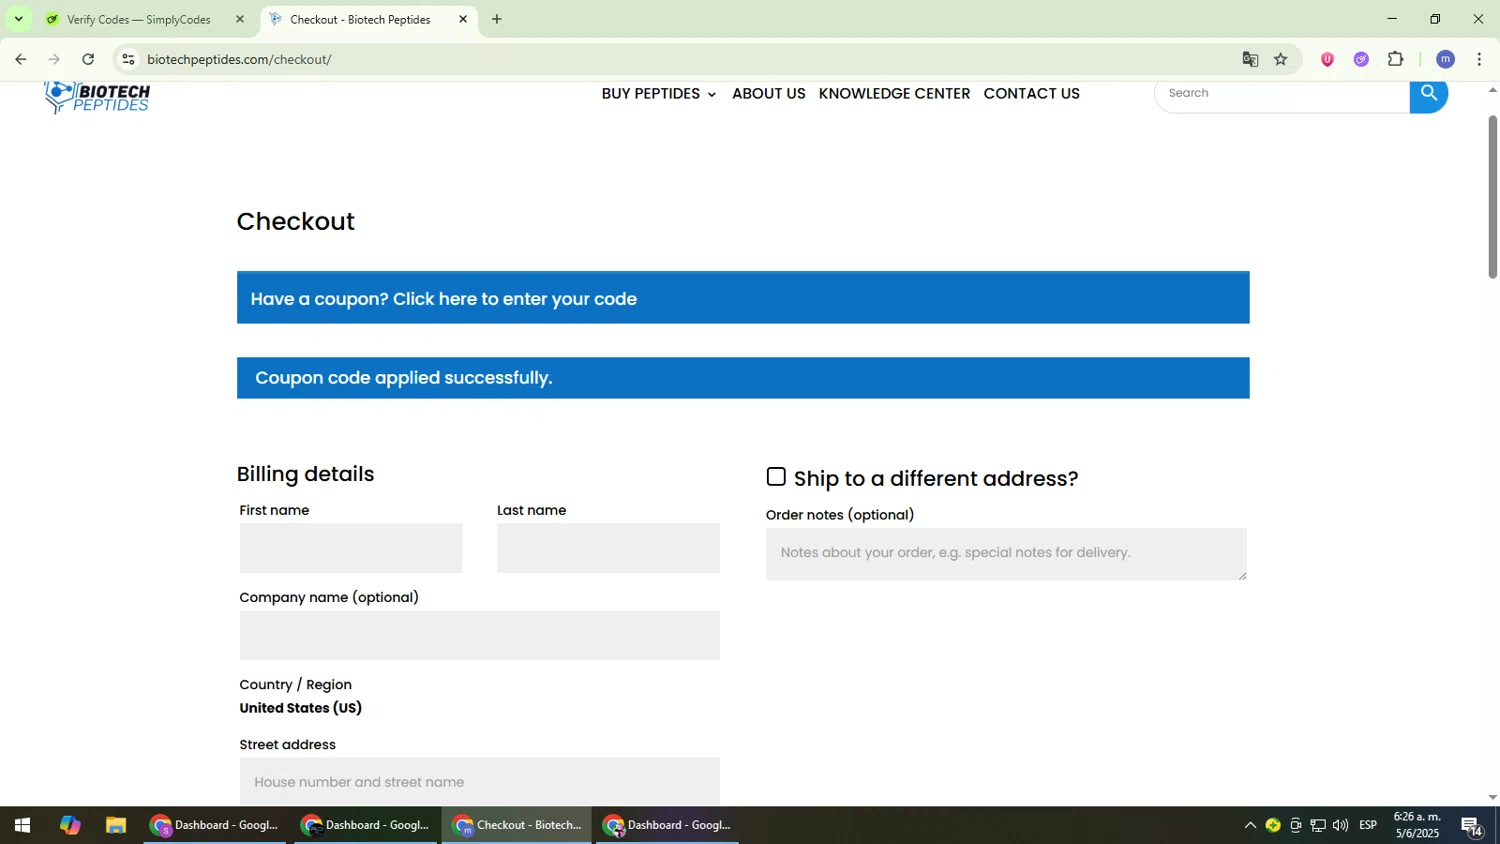Click the Order notes text area

[1006, 554]
